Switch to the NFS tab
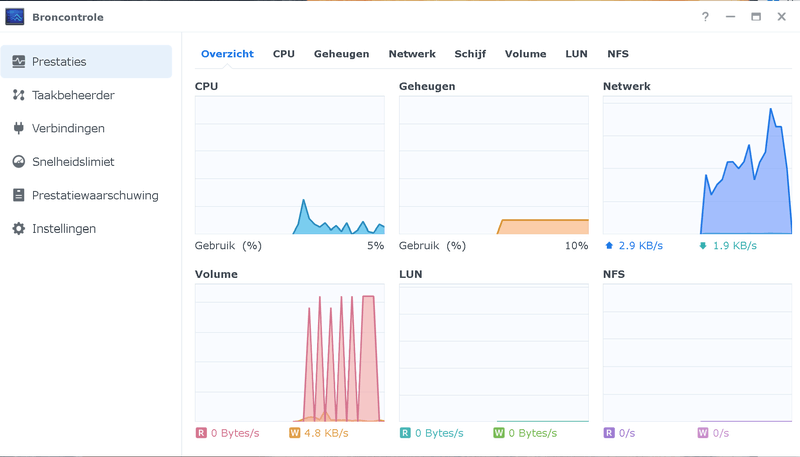 (x=618, y=54)
